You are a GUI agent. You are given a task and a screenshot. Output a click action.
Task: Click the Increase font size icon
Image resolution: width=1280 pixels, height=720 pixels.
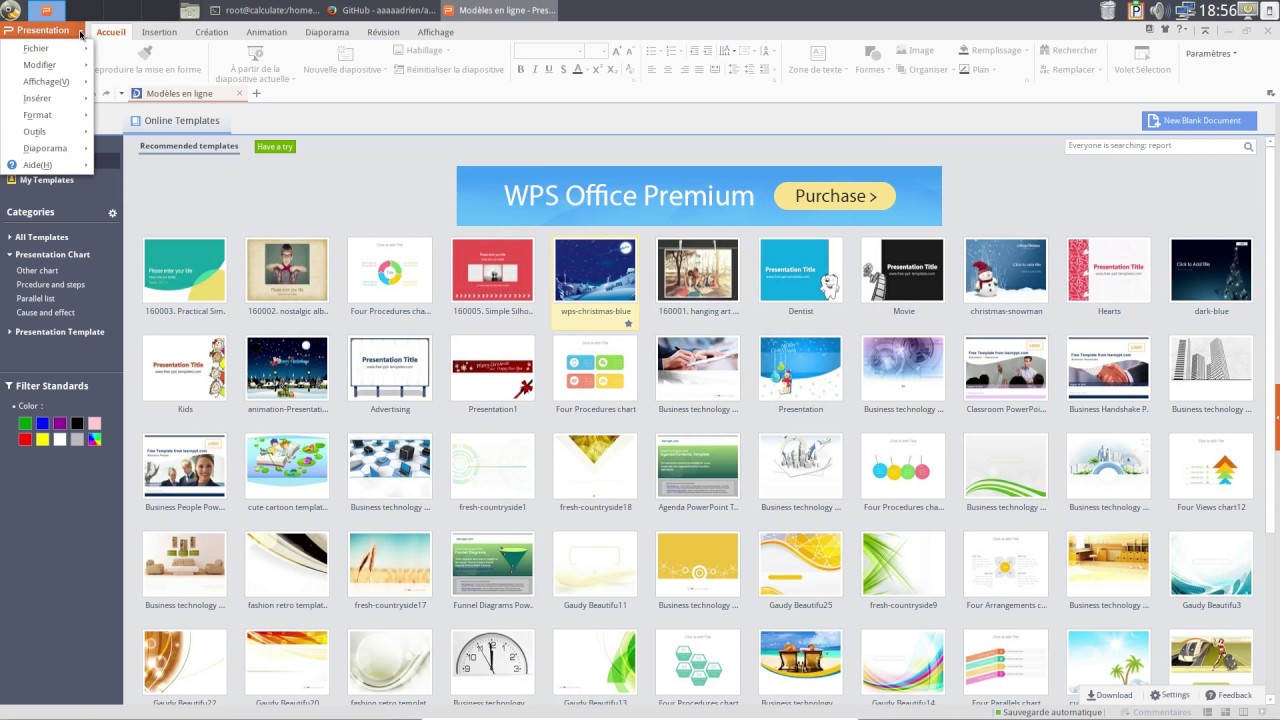[617, 51]
